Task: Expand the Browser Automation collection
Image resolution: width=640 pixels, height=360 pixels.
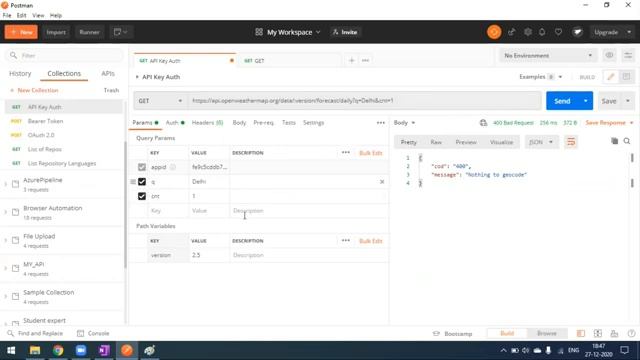Action: point(6,212)
